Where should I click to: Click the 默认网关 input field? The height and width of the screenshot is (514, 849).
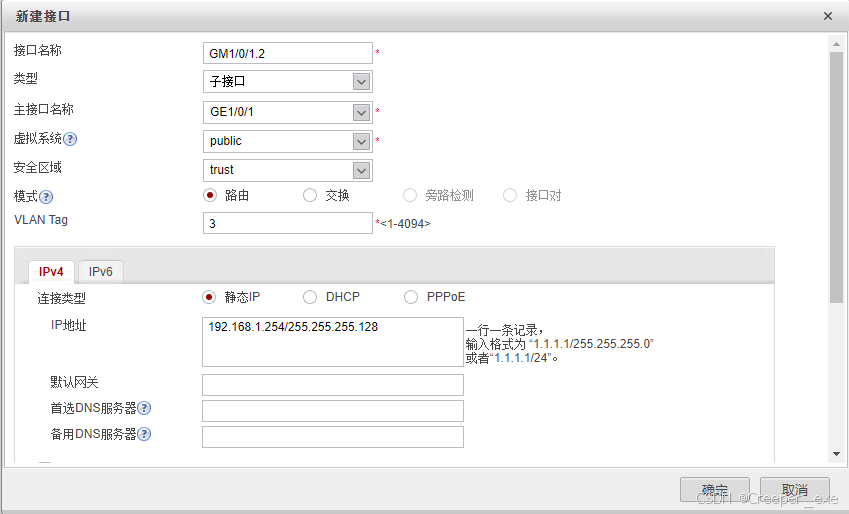tap(332, 385)
